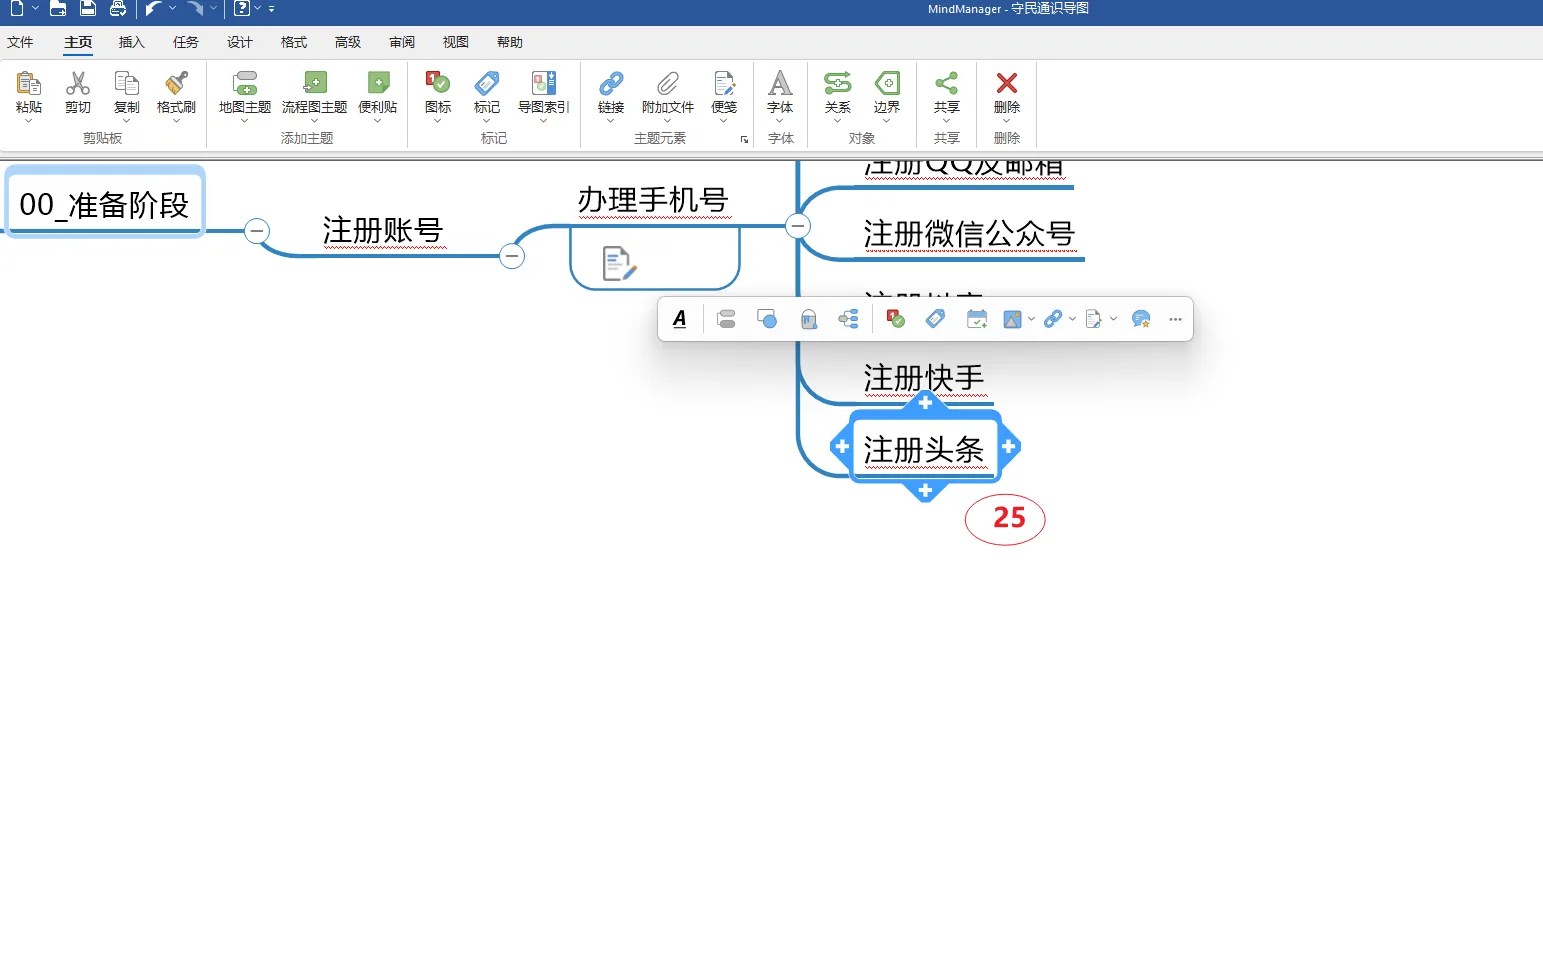Select the 注册快手 topic
The width and height of the screenshot is (1543, 969).
[x=924, y=379]
